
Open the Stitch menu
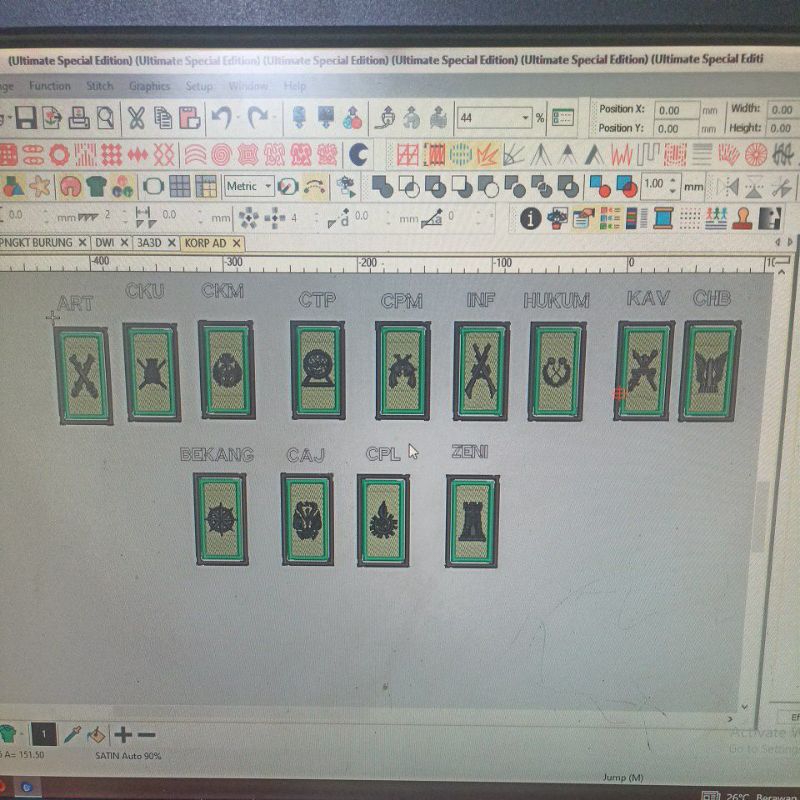point(99,86)
